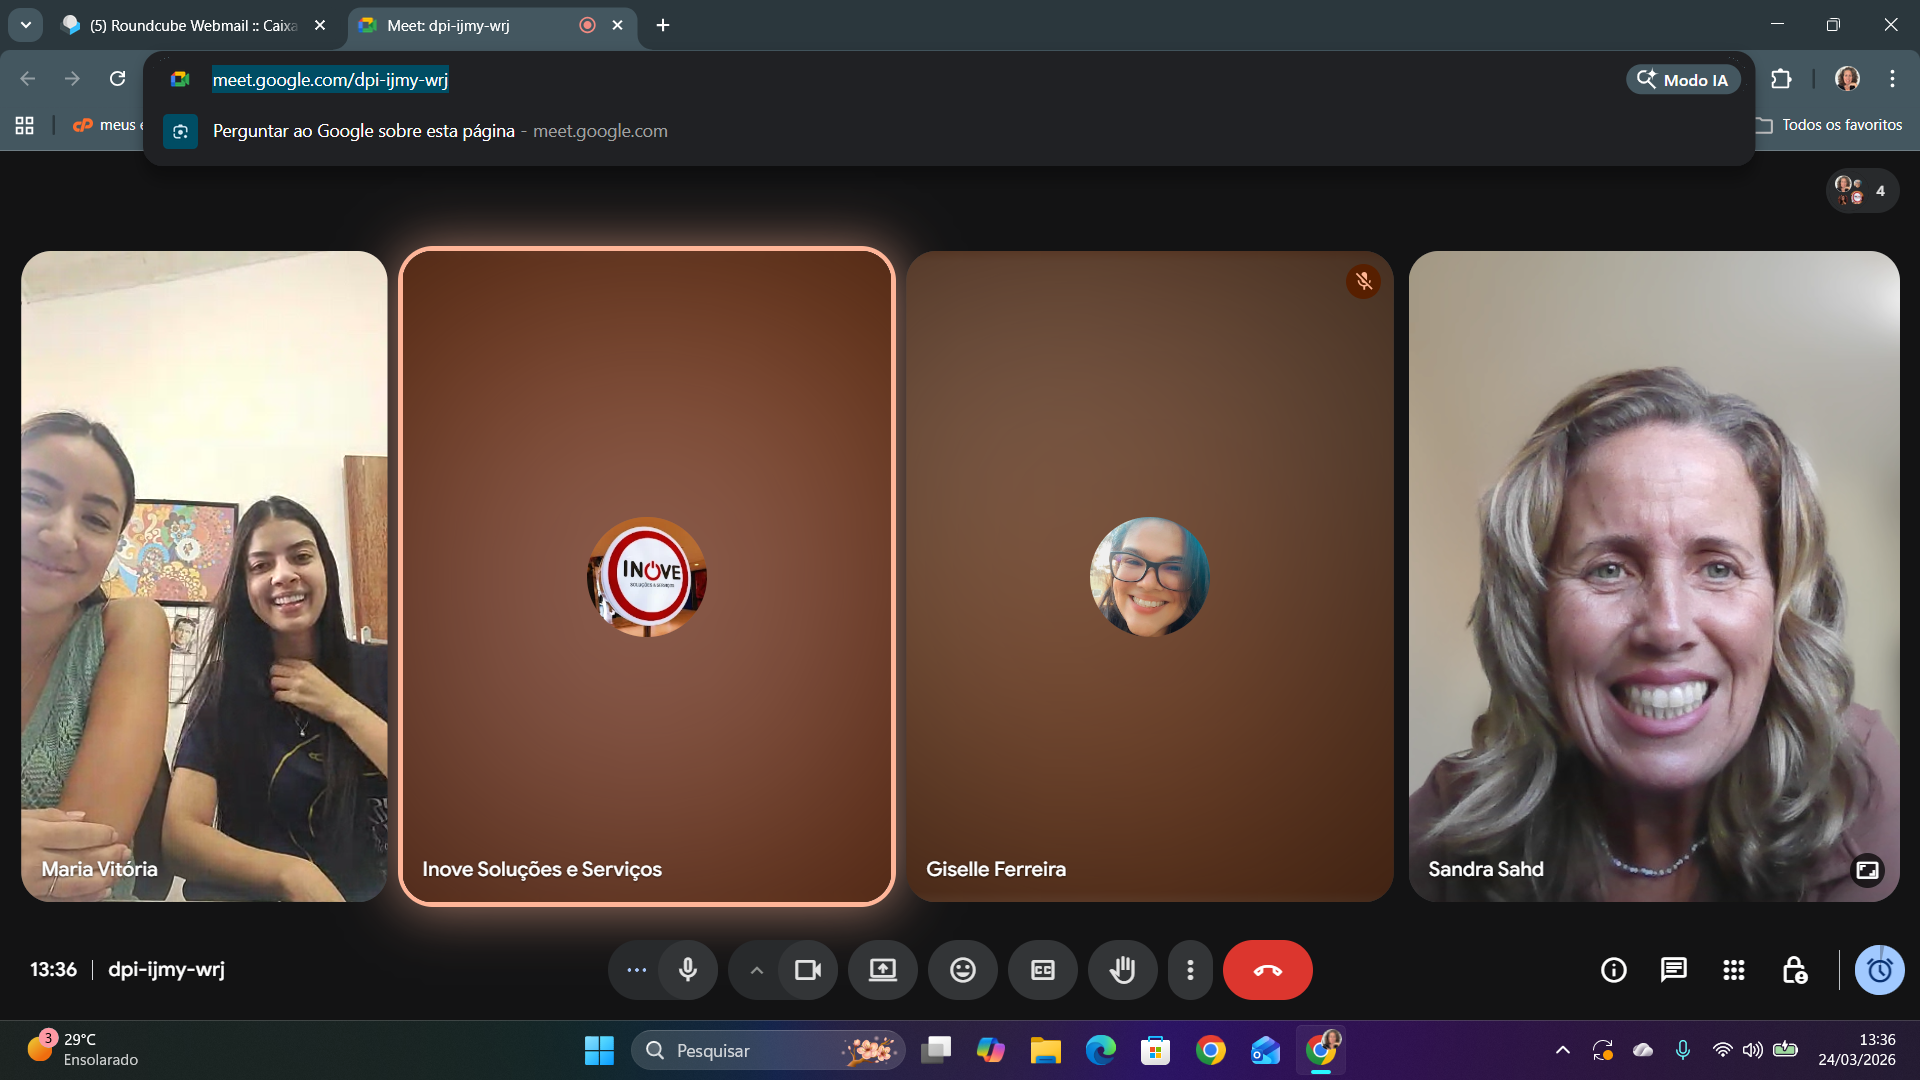This screenshot has height=1080, width=1920.
Task: Mute the microphone in Meet
Action: (688, 970)
